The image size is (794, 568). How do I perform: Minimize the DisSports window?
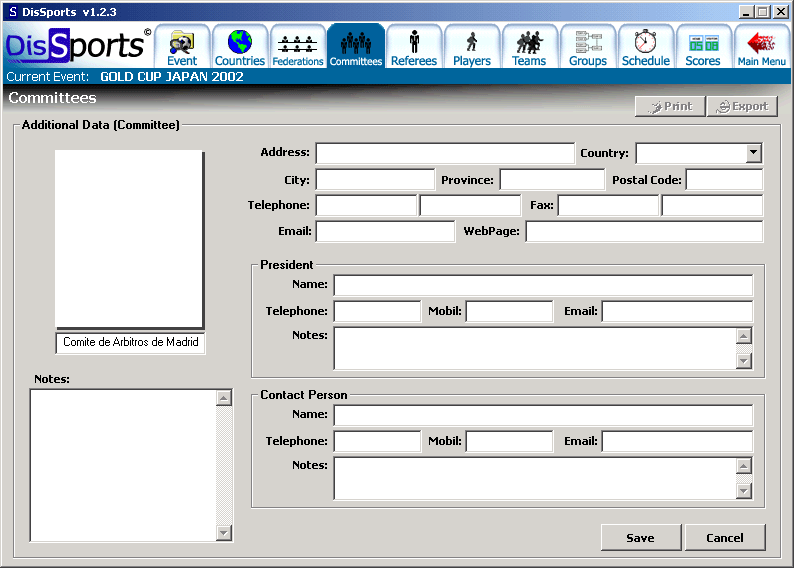[745, 12]
